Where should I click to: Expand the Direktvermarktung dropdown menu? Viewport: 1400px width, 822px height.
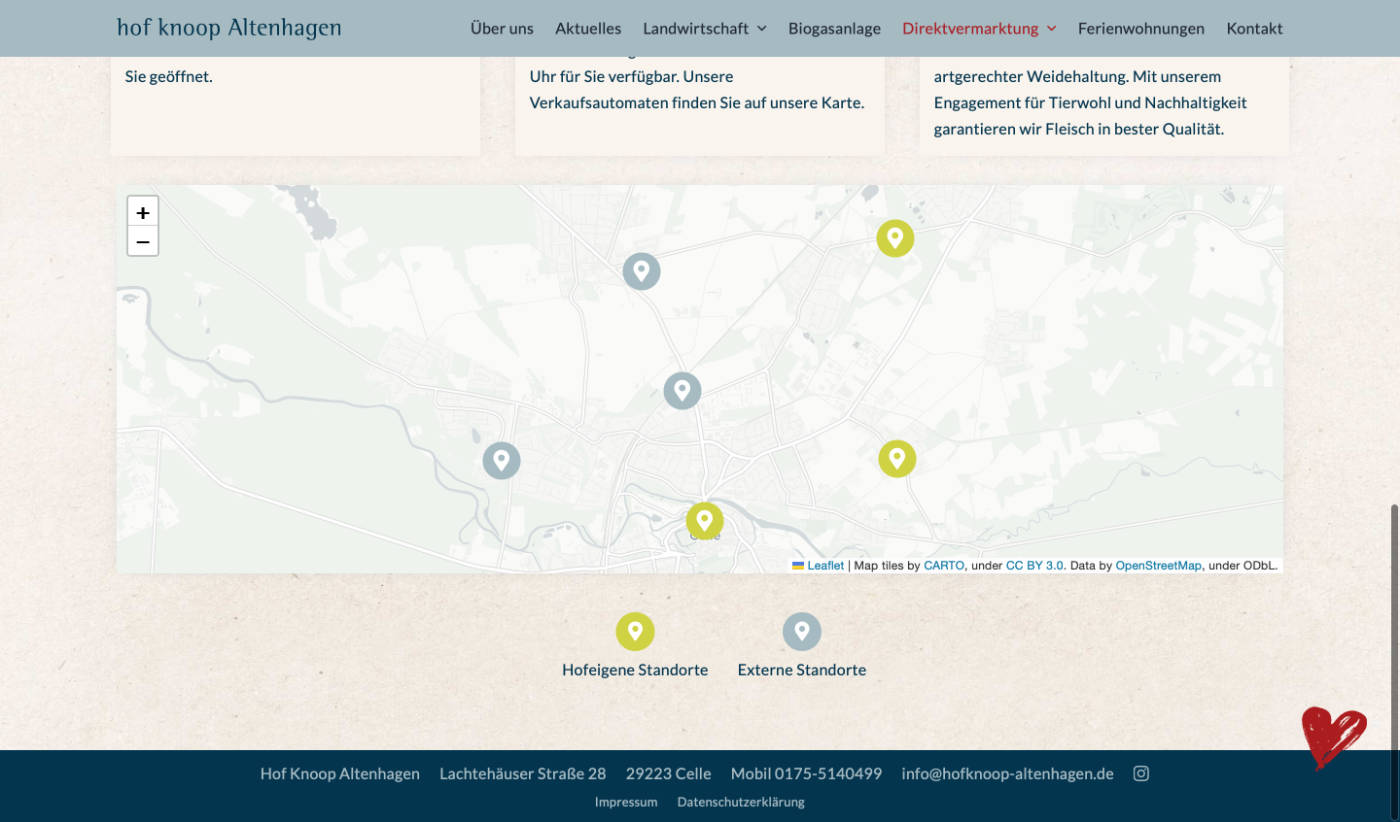[x=979, y=28]
